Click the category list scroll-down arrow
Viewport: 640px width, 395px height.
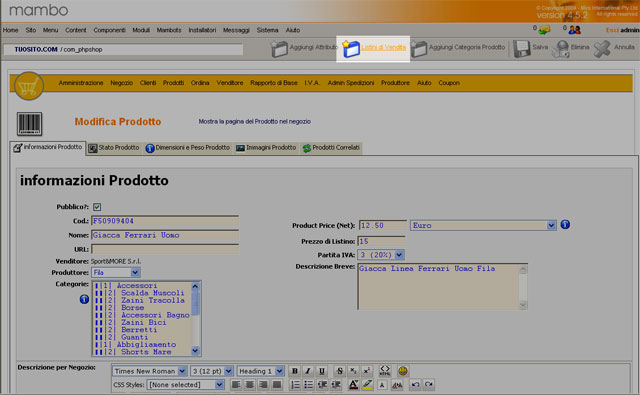(195, 351)
